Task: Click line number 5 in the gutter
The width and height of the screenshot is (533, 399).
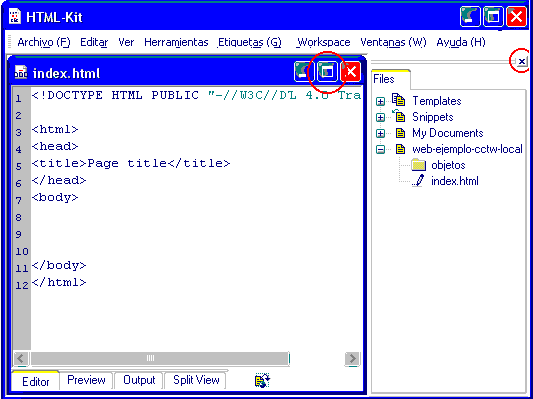Action: coord(18,167)
